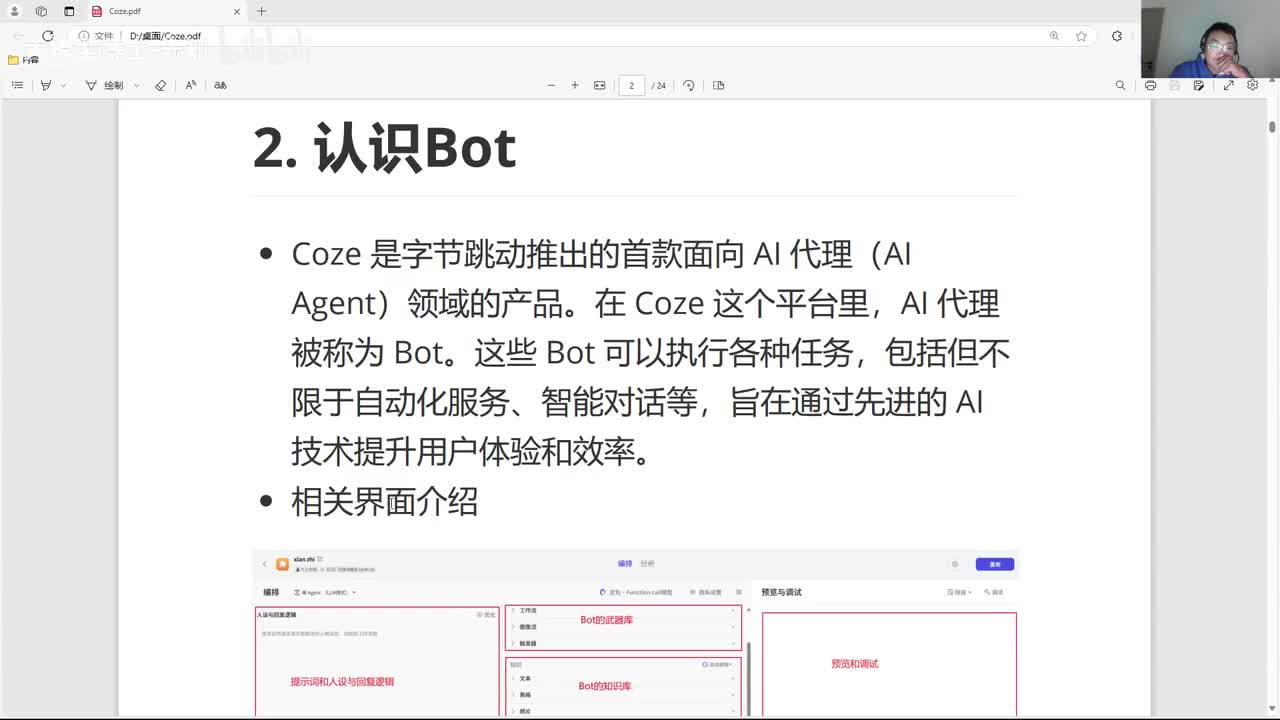Click the total page count / 24

point(659,85)
